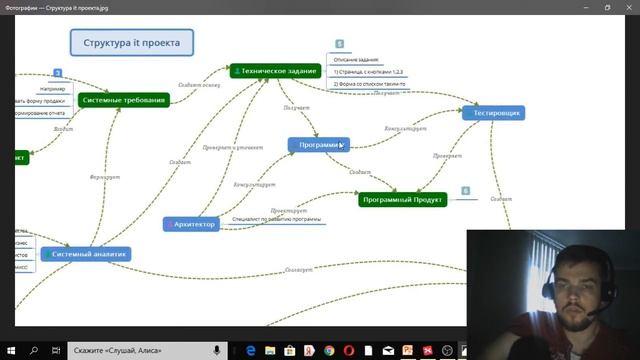Open the red XMind taskbar icon
This screenshot has height=360, width=640.
coord(427,351)
